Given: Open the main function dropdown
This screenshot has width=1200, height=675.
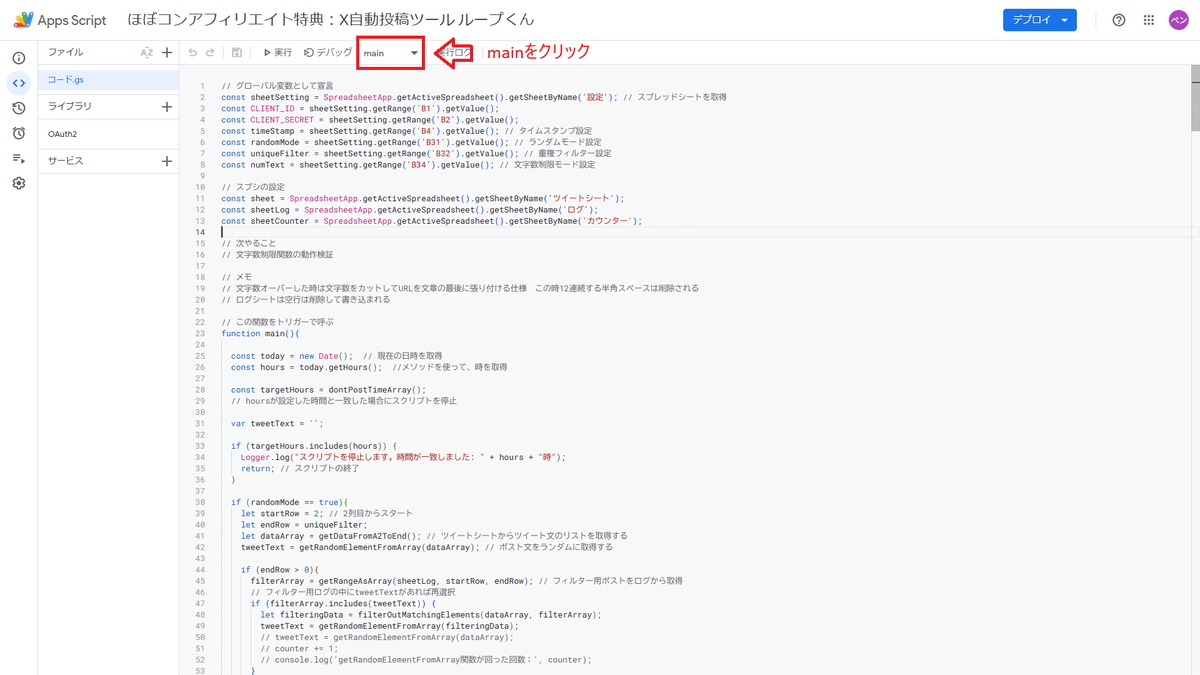Looking at the screenshot, I should [391, 53].
